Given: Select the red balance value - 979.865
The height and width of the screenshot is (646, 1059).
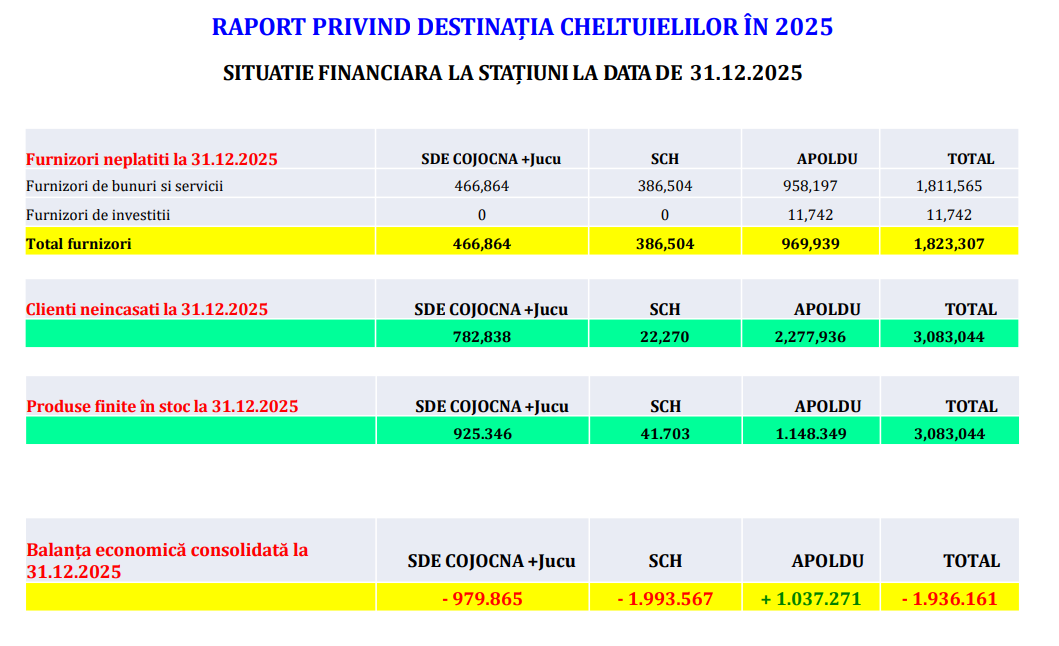Looking at the screenshot, I should point(481,599).
